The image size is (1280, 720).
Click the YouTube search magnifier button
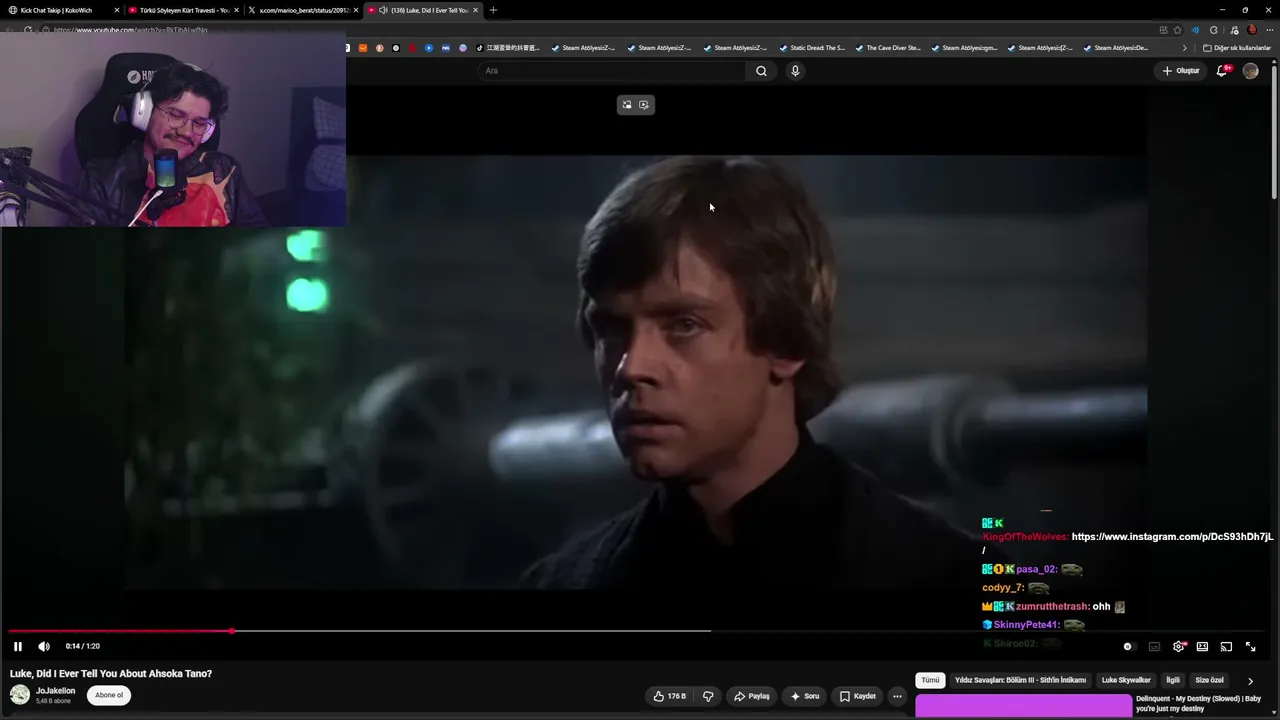coord(761,71)
